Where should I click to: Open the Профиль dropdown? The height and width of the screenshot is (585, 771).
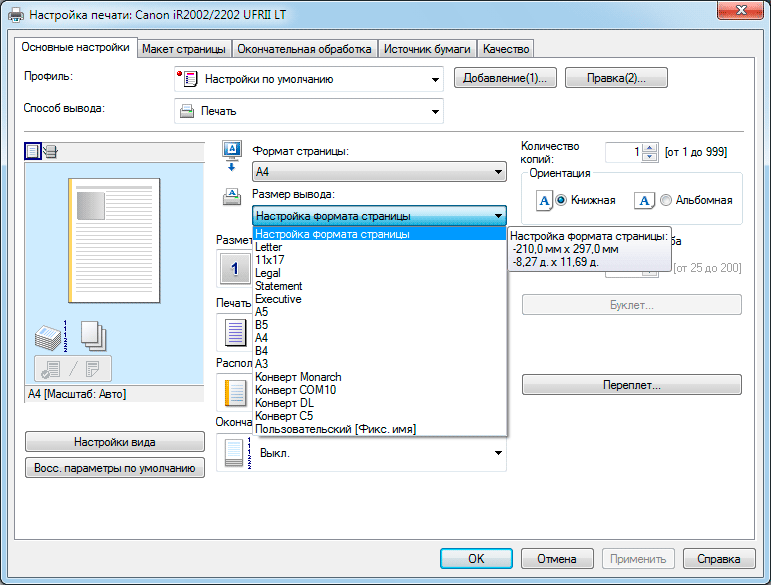coord(309,79)
